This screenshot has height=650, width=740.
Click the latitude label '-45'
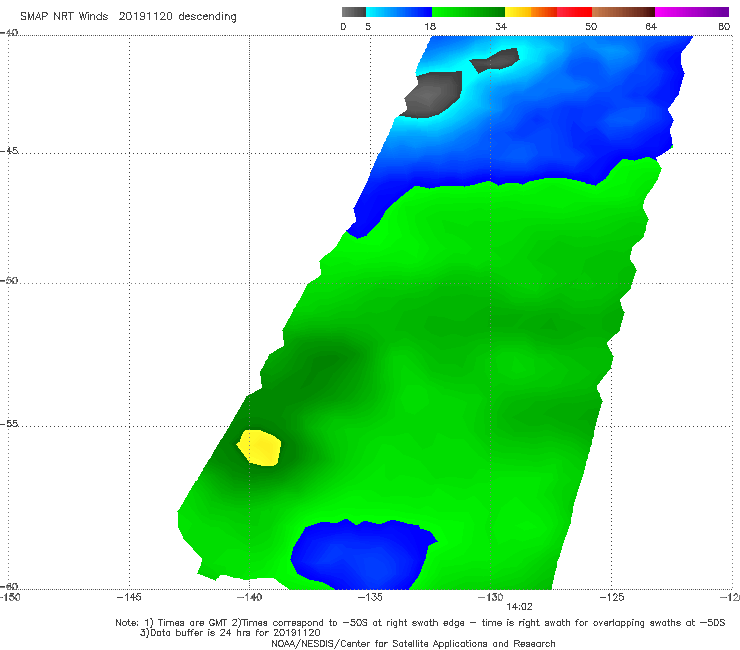tap(9, 151)
